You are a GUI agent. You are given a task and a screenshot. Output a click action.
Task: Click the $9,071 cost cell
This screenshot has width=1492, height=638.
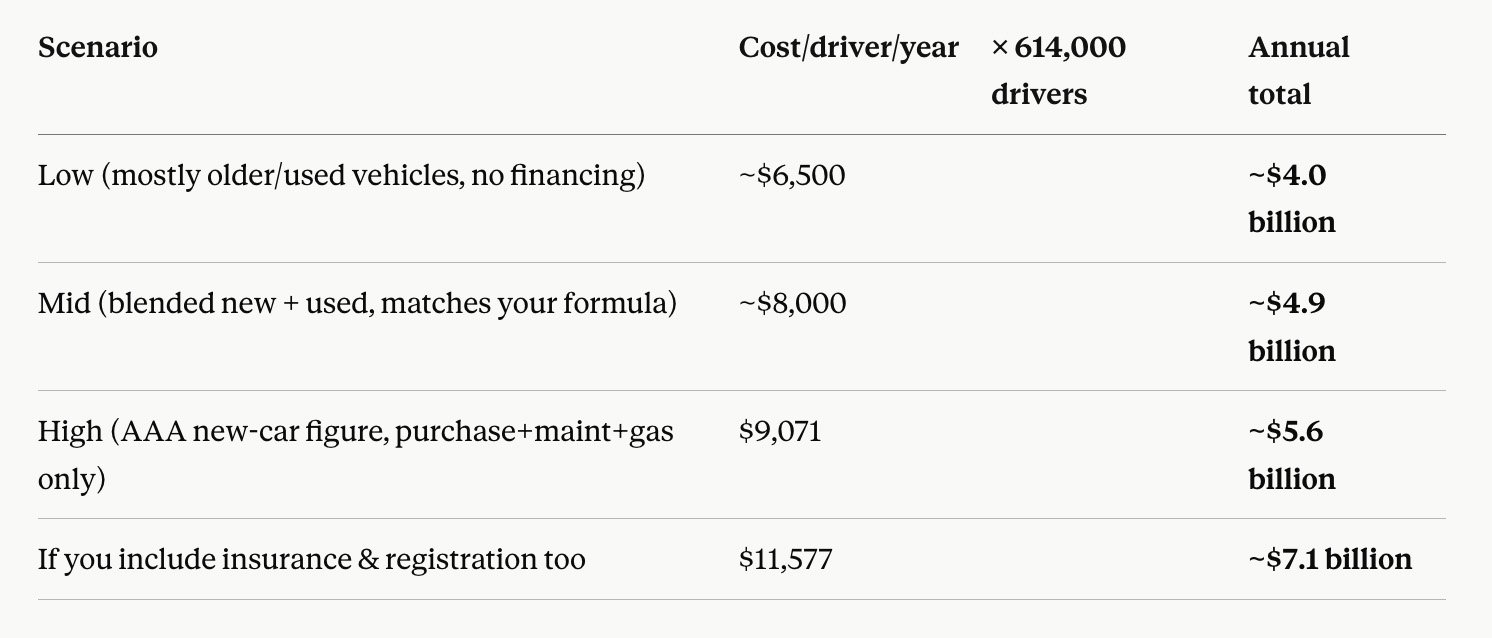pos(780,432)
